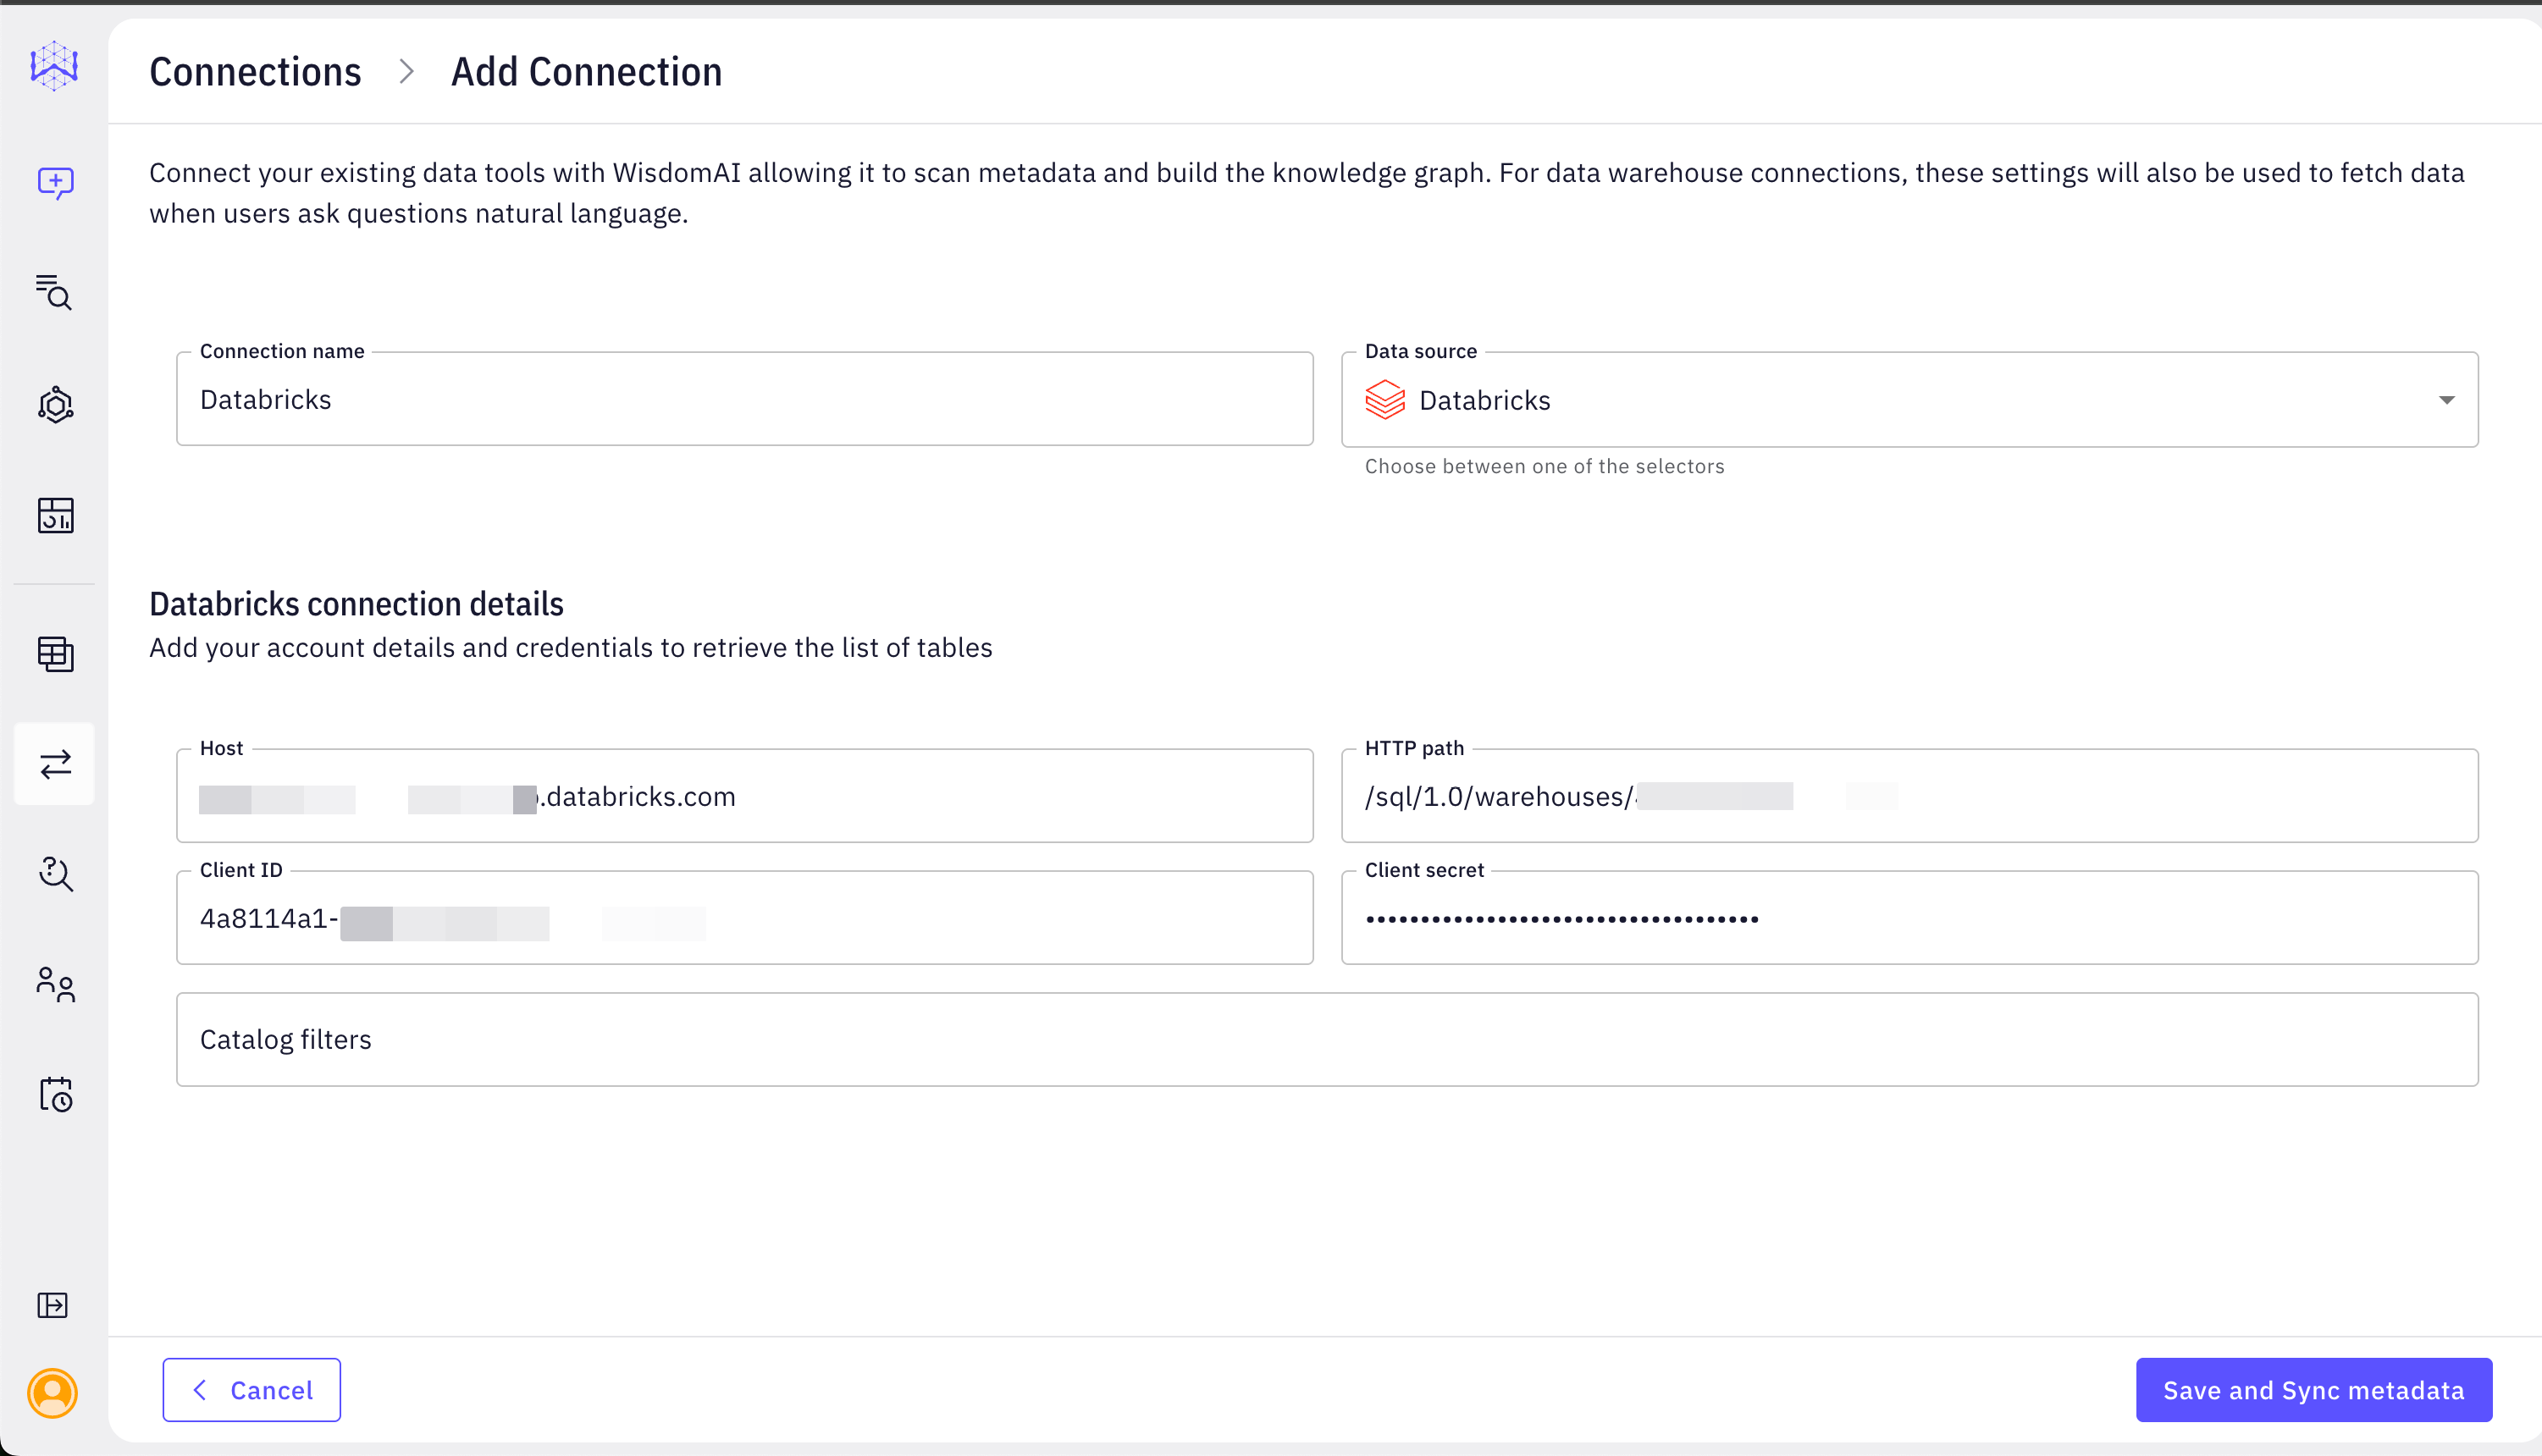Focus the Host input field
Image resolution: width=2542 pixels, height=1456 pixels.
(x=745, y=796)
